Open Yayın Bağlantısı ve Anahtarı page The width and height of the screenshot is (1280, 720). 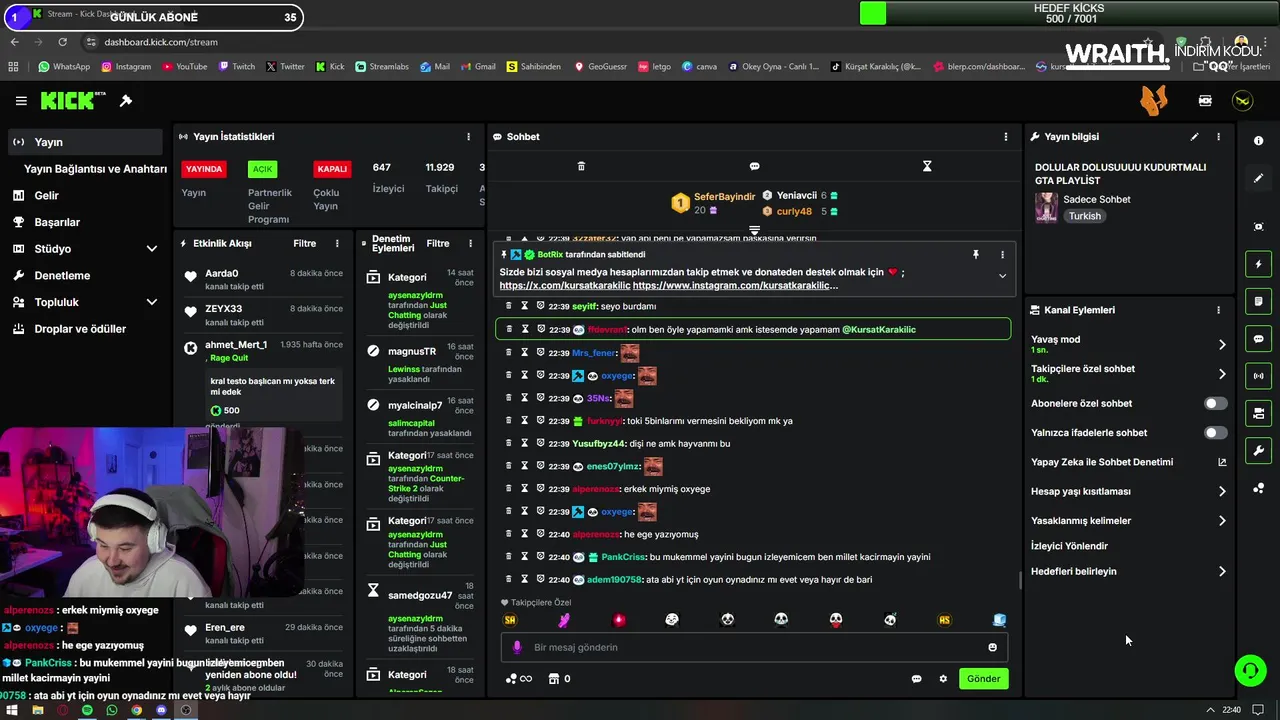pos(95,169)
